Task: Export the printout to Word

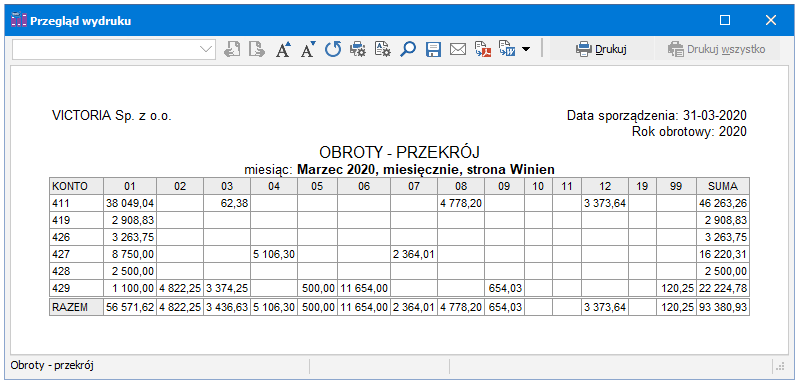Action: pyautogui.click(x=507, y=49)
